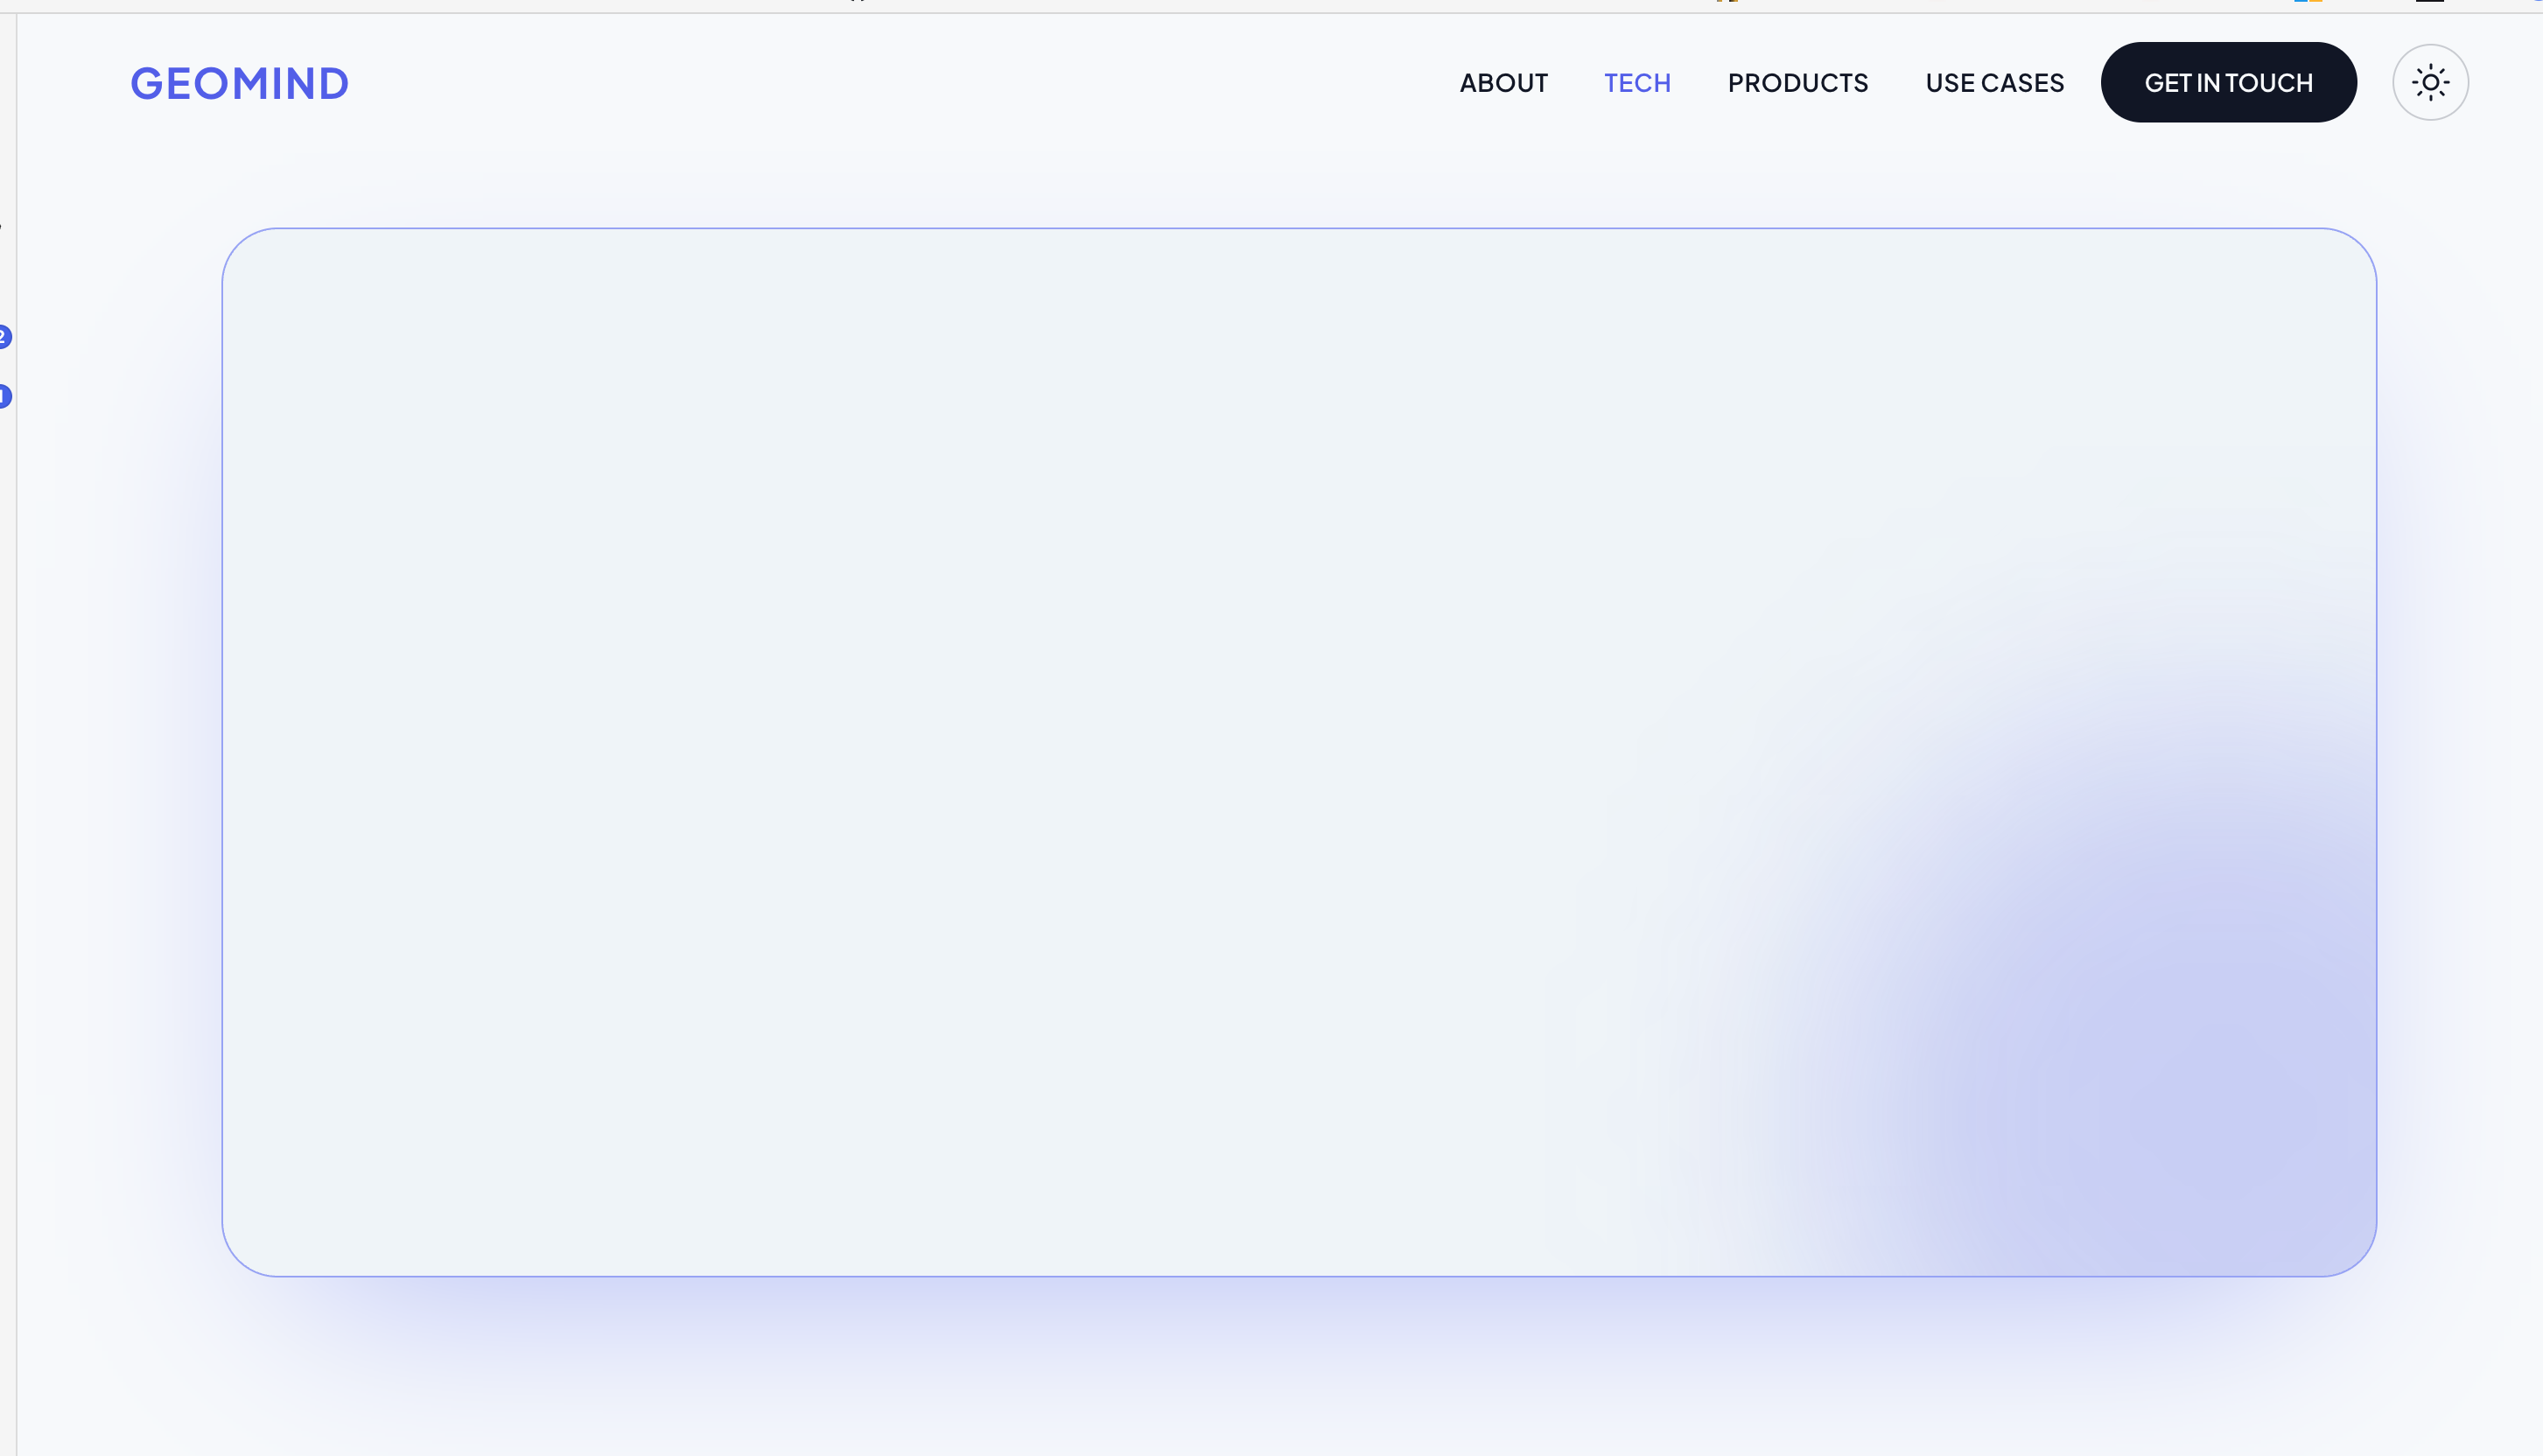Click the GEOMIND logo

tap(240, 83)
